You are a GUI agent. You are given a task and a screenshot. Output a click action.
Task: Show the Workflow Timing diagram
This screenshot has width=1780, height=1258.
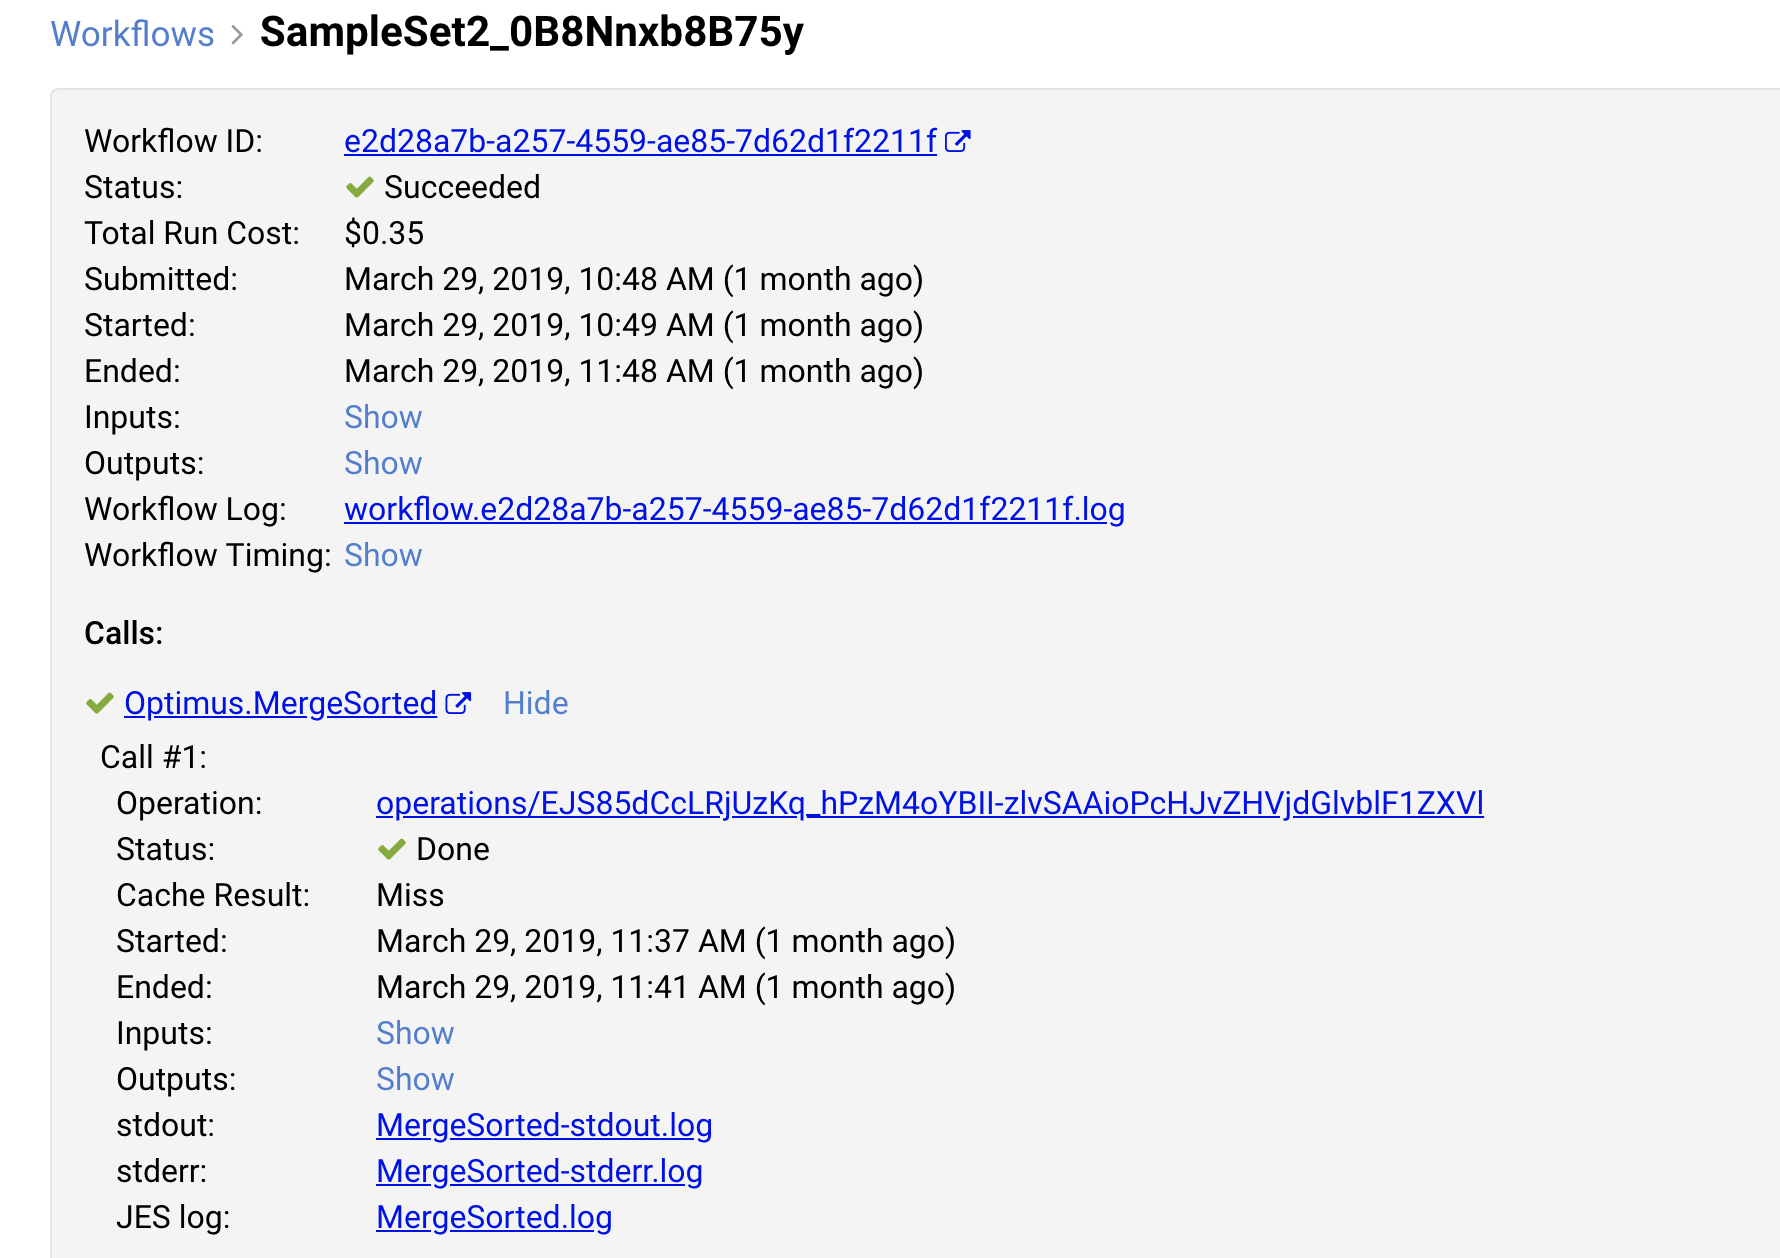pos(383,555)
